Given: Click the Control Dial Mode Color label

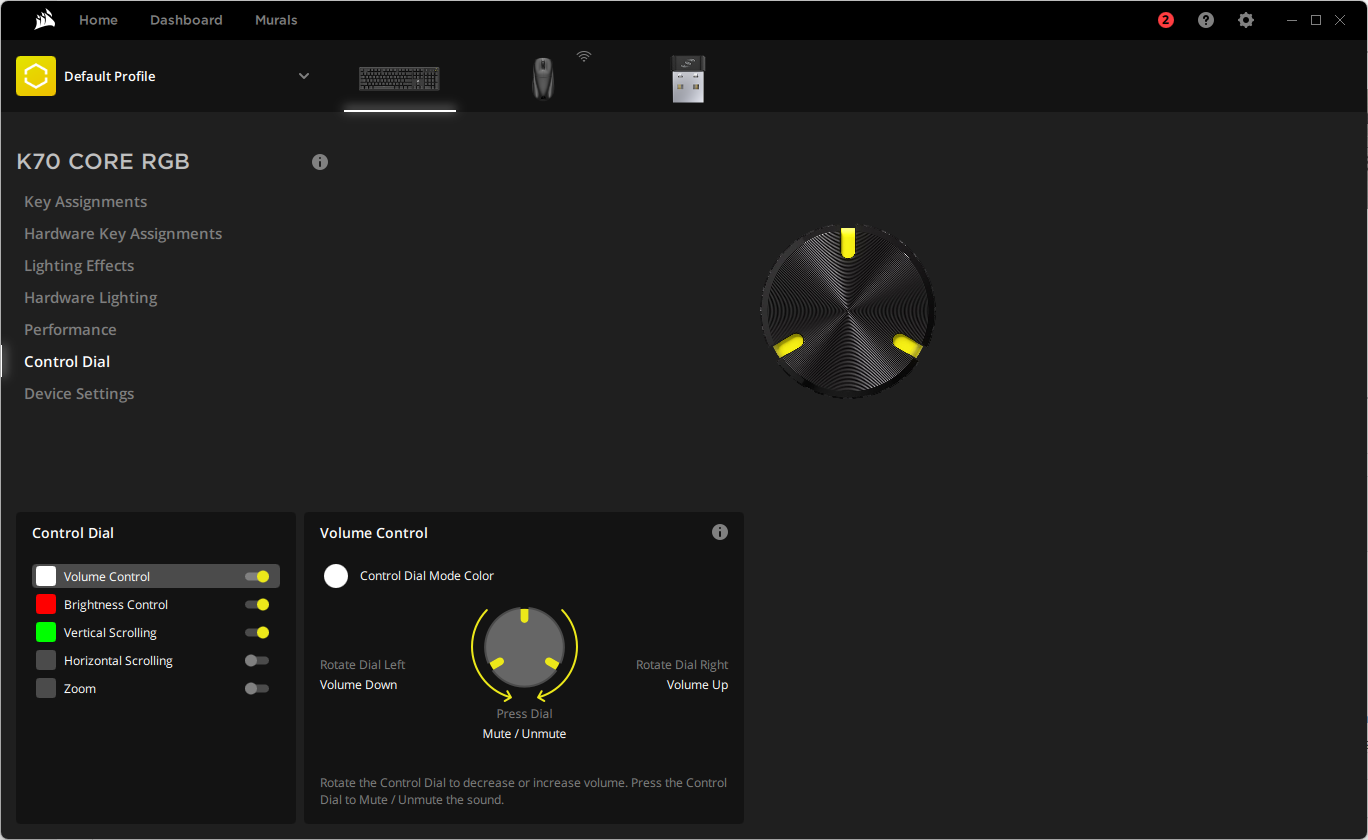Looking at the screenshot, I should [x=427, y=576].
